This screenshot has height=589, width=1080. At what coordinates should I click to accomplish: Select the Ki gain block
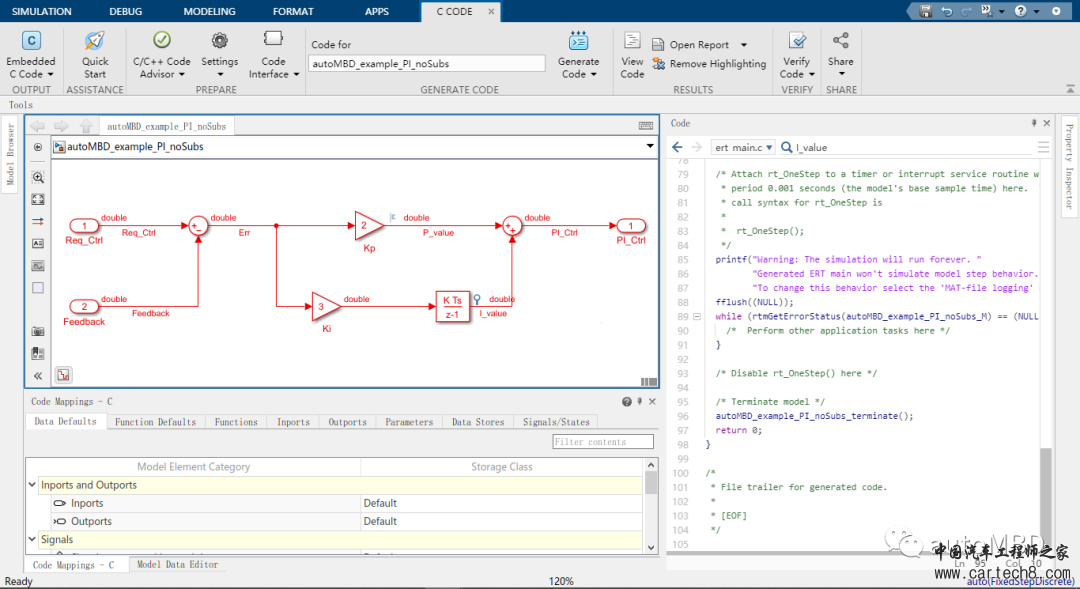coord(325,307)
